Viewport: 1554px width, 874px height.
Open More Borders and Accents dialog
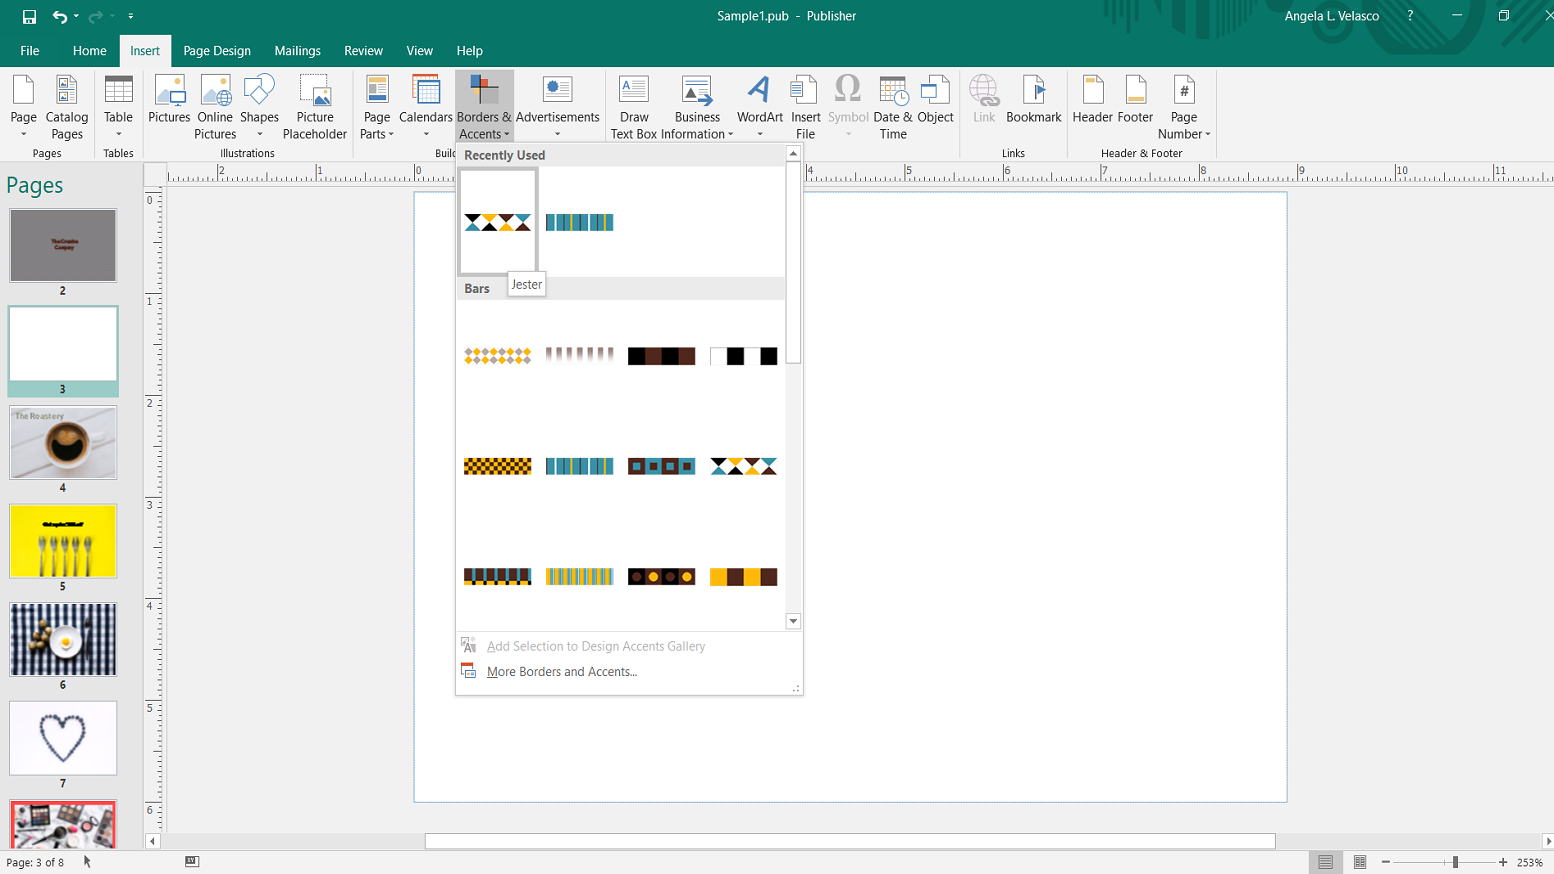point(561,672)
